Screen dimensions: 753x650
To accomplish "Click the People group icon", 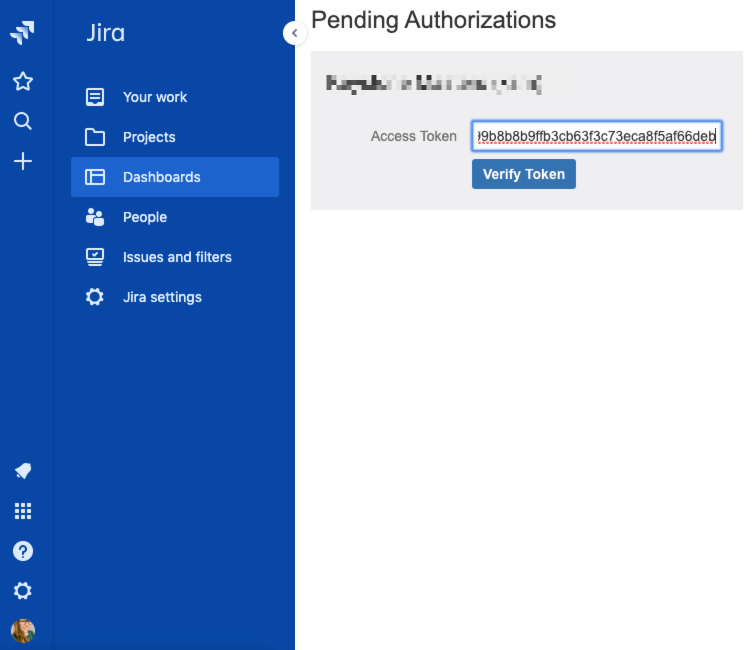I will (x=95, y=217).
